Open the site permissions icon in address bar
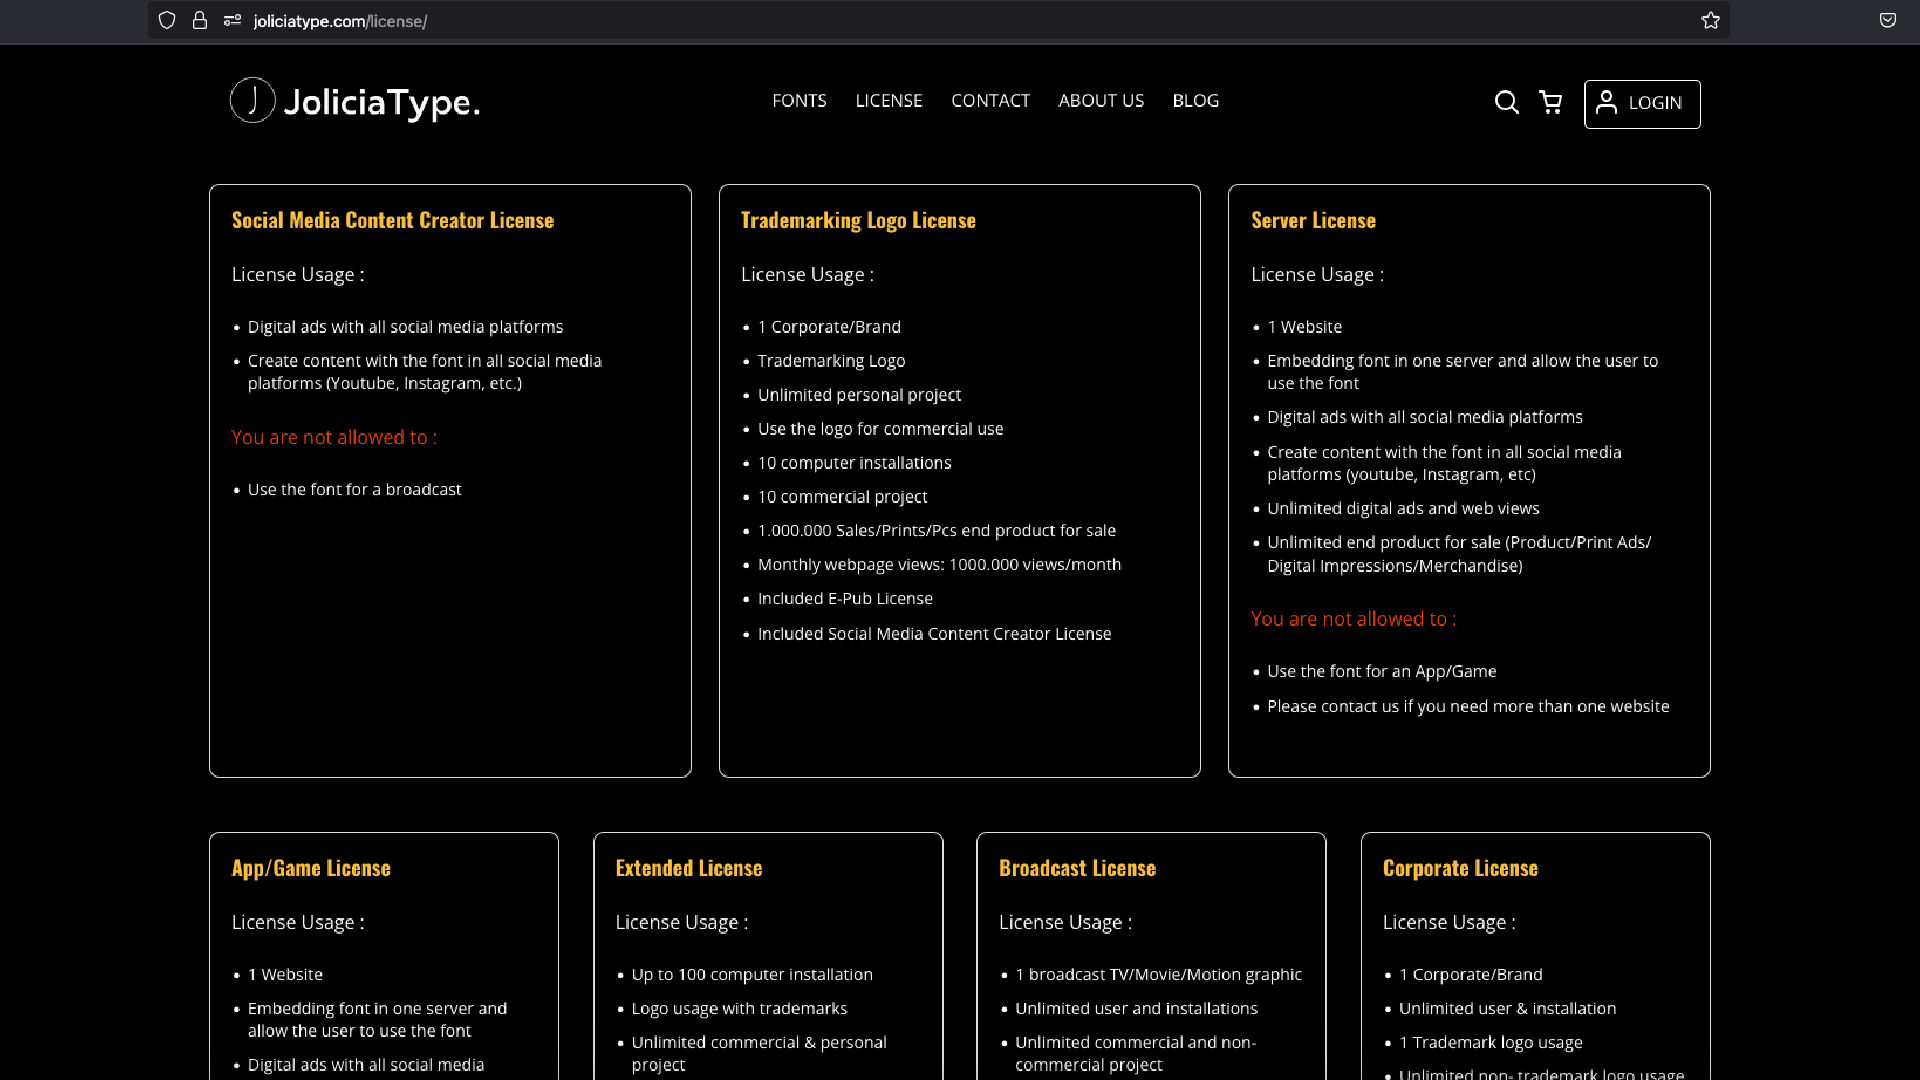The height and width of the screenshot is (1080, 1920). pos(232,20)
